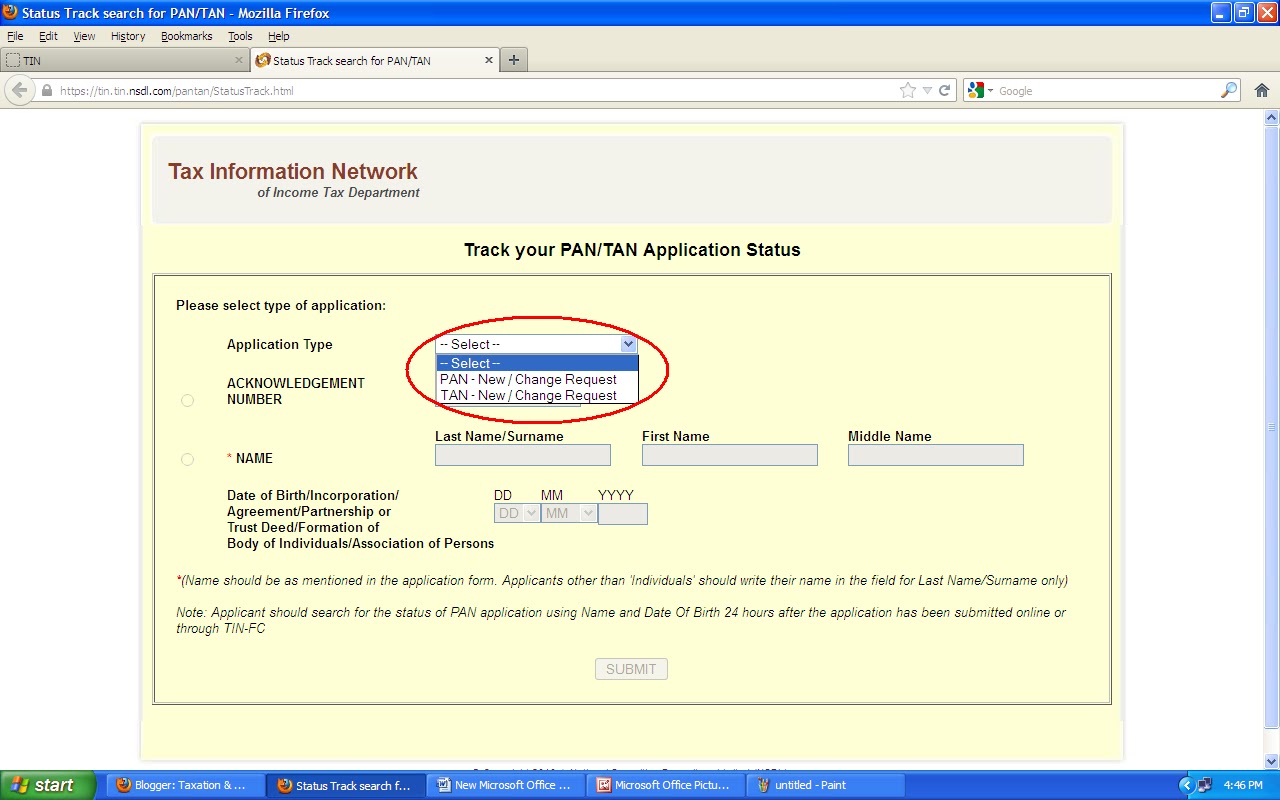The width and height of the screenshot is (1280, 800).
Task: Choose TAN - New / Change Request option
Action: click(x=528, y=395)
